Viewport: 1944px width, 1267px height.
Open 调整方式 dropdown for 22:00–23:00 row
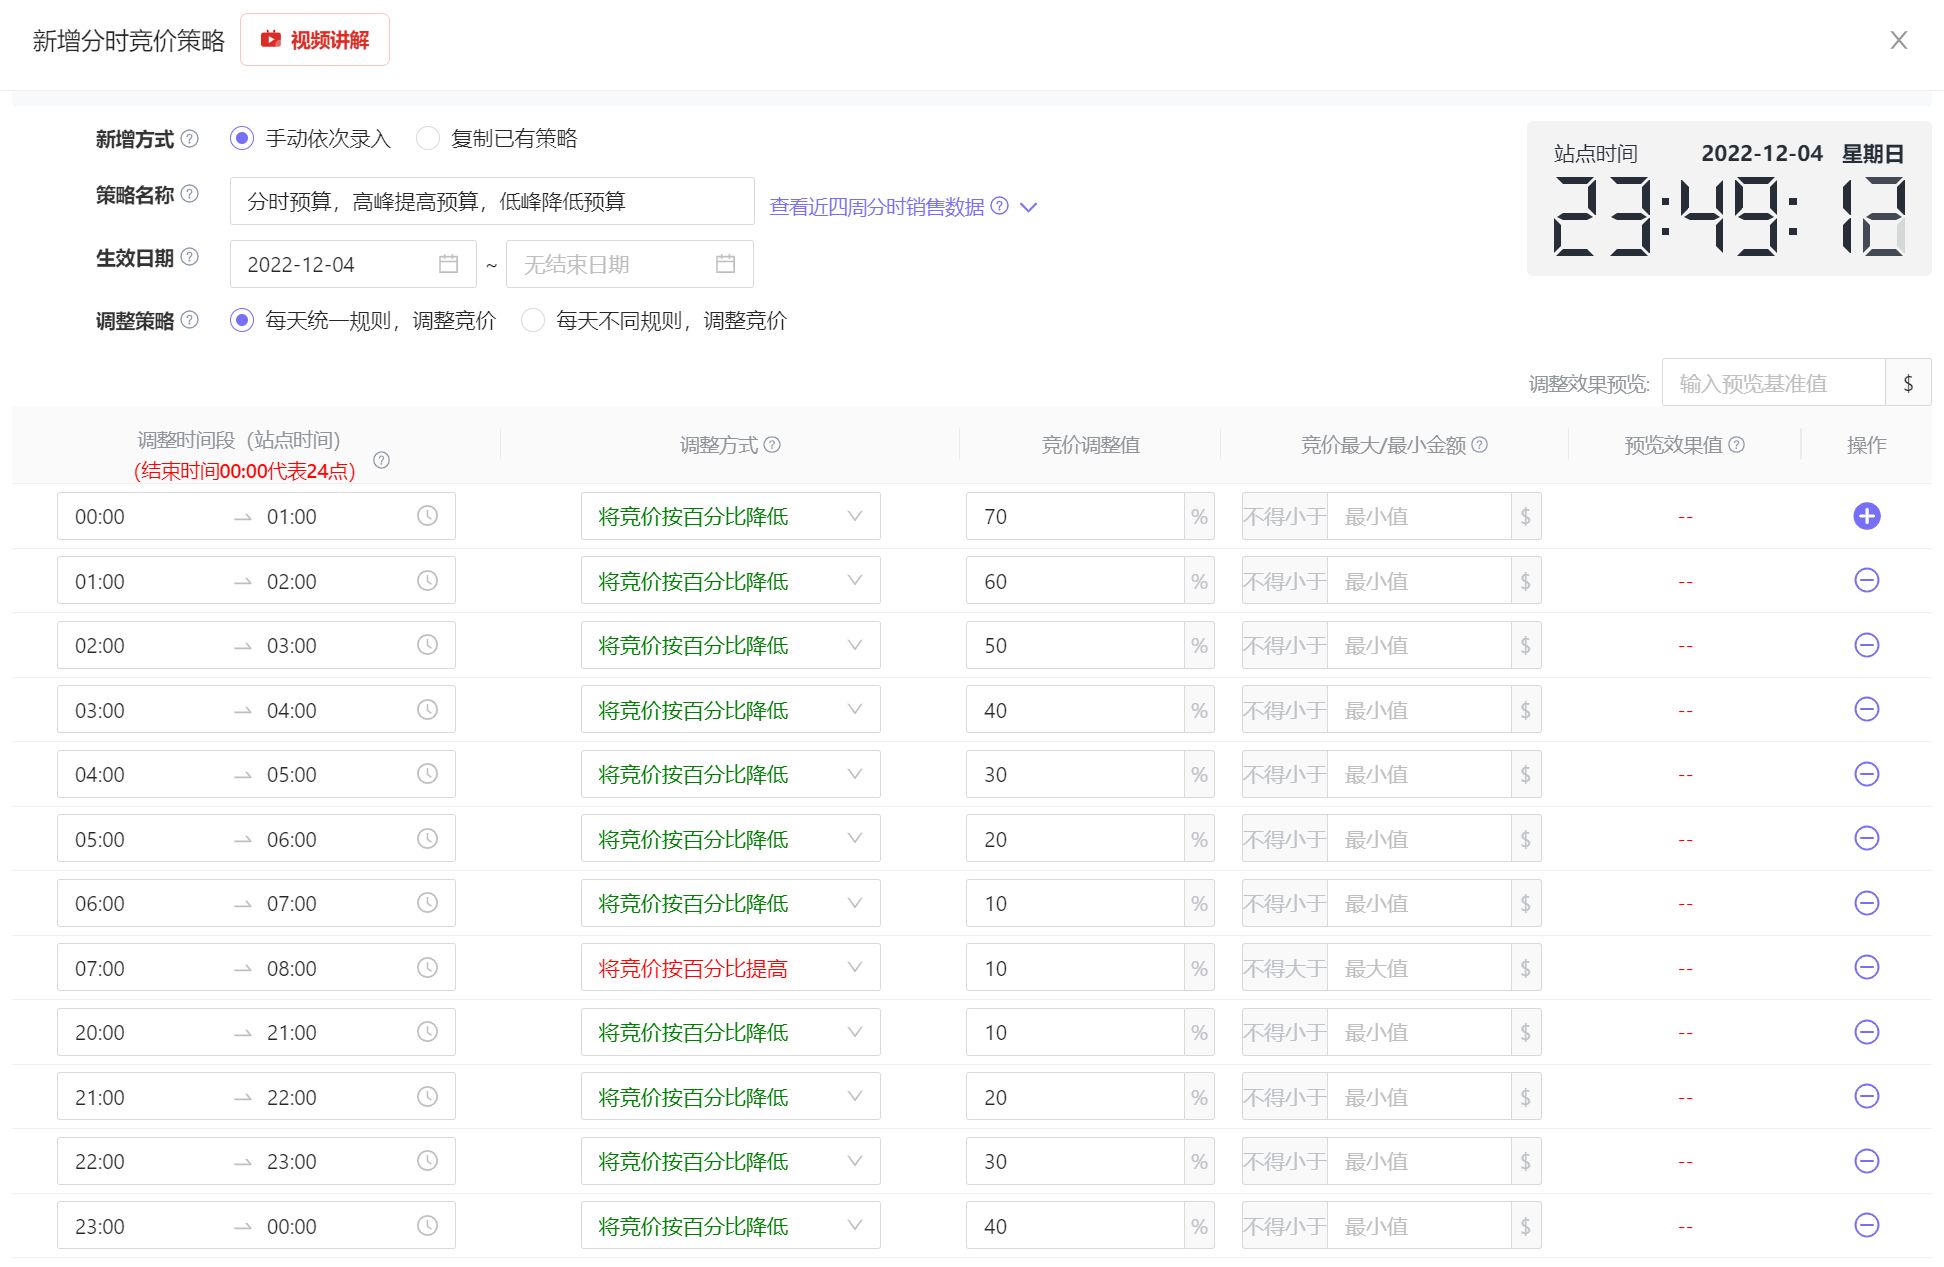[x=730, y=1162]
